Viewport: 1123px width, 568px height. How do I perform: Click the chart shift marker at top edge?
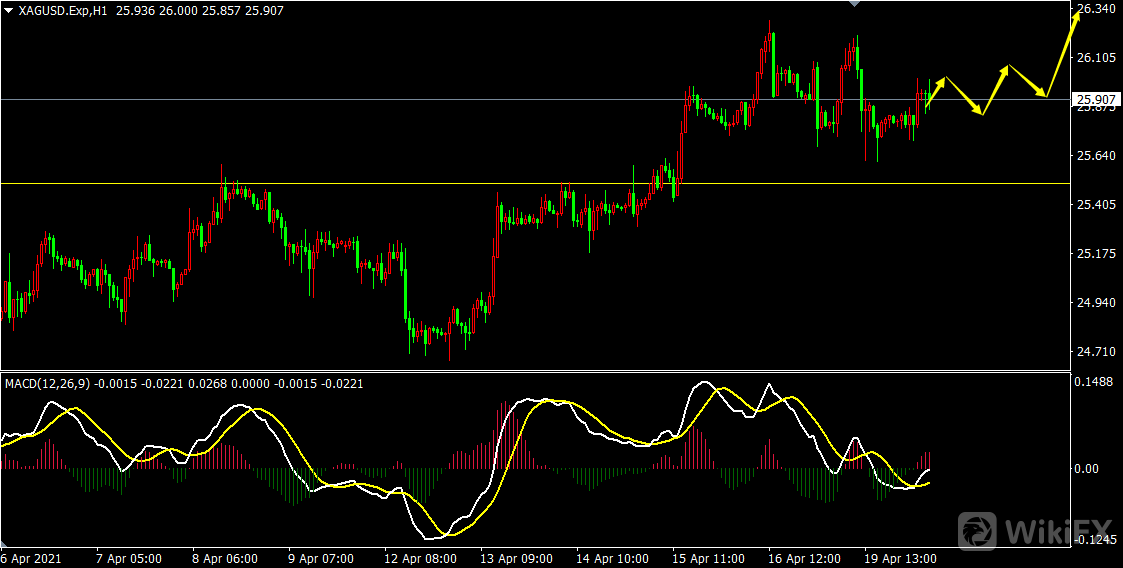pyautogui.click(x=854, y=5)
